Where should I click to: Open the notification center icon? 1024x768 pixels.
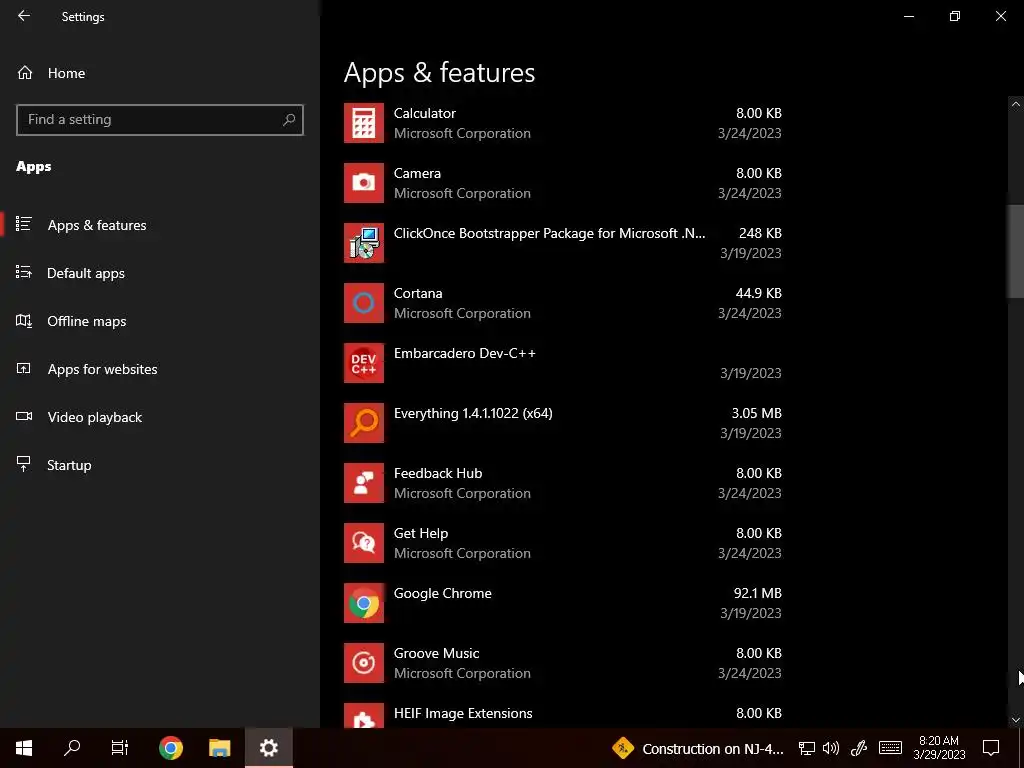point(991,748)
